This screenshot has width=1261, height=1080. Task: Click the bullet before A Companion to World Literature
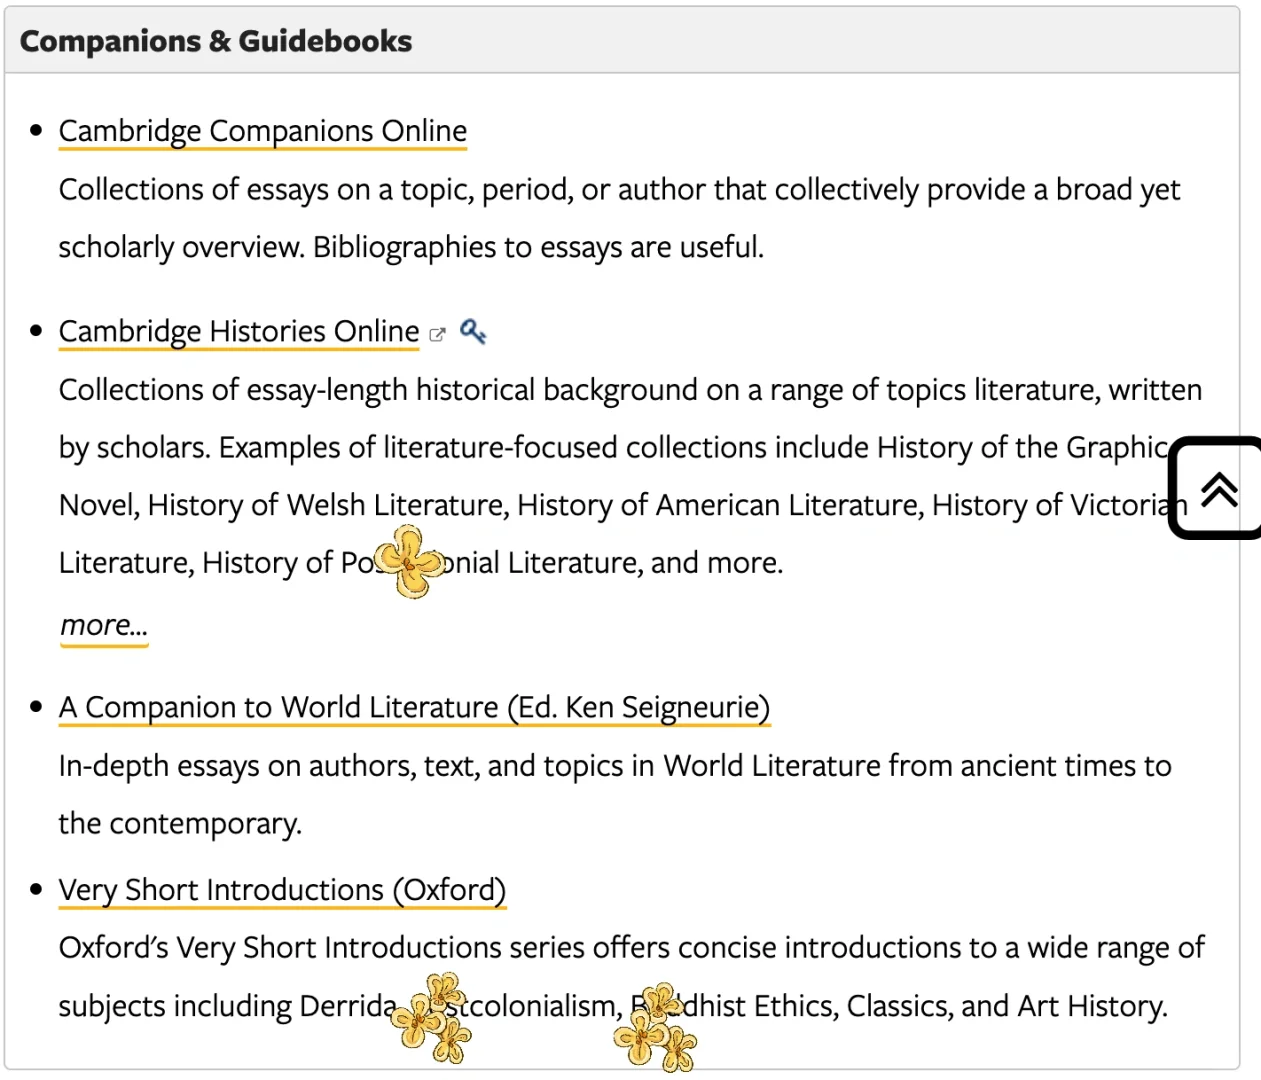[x=37, y=707]
